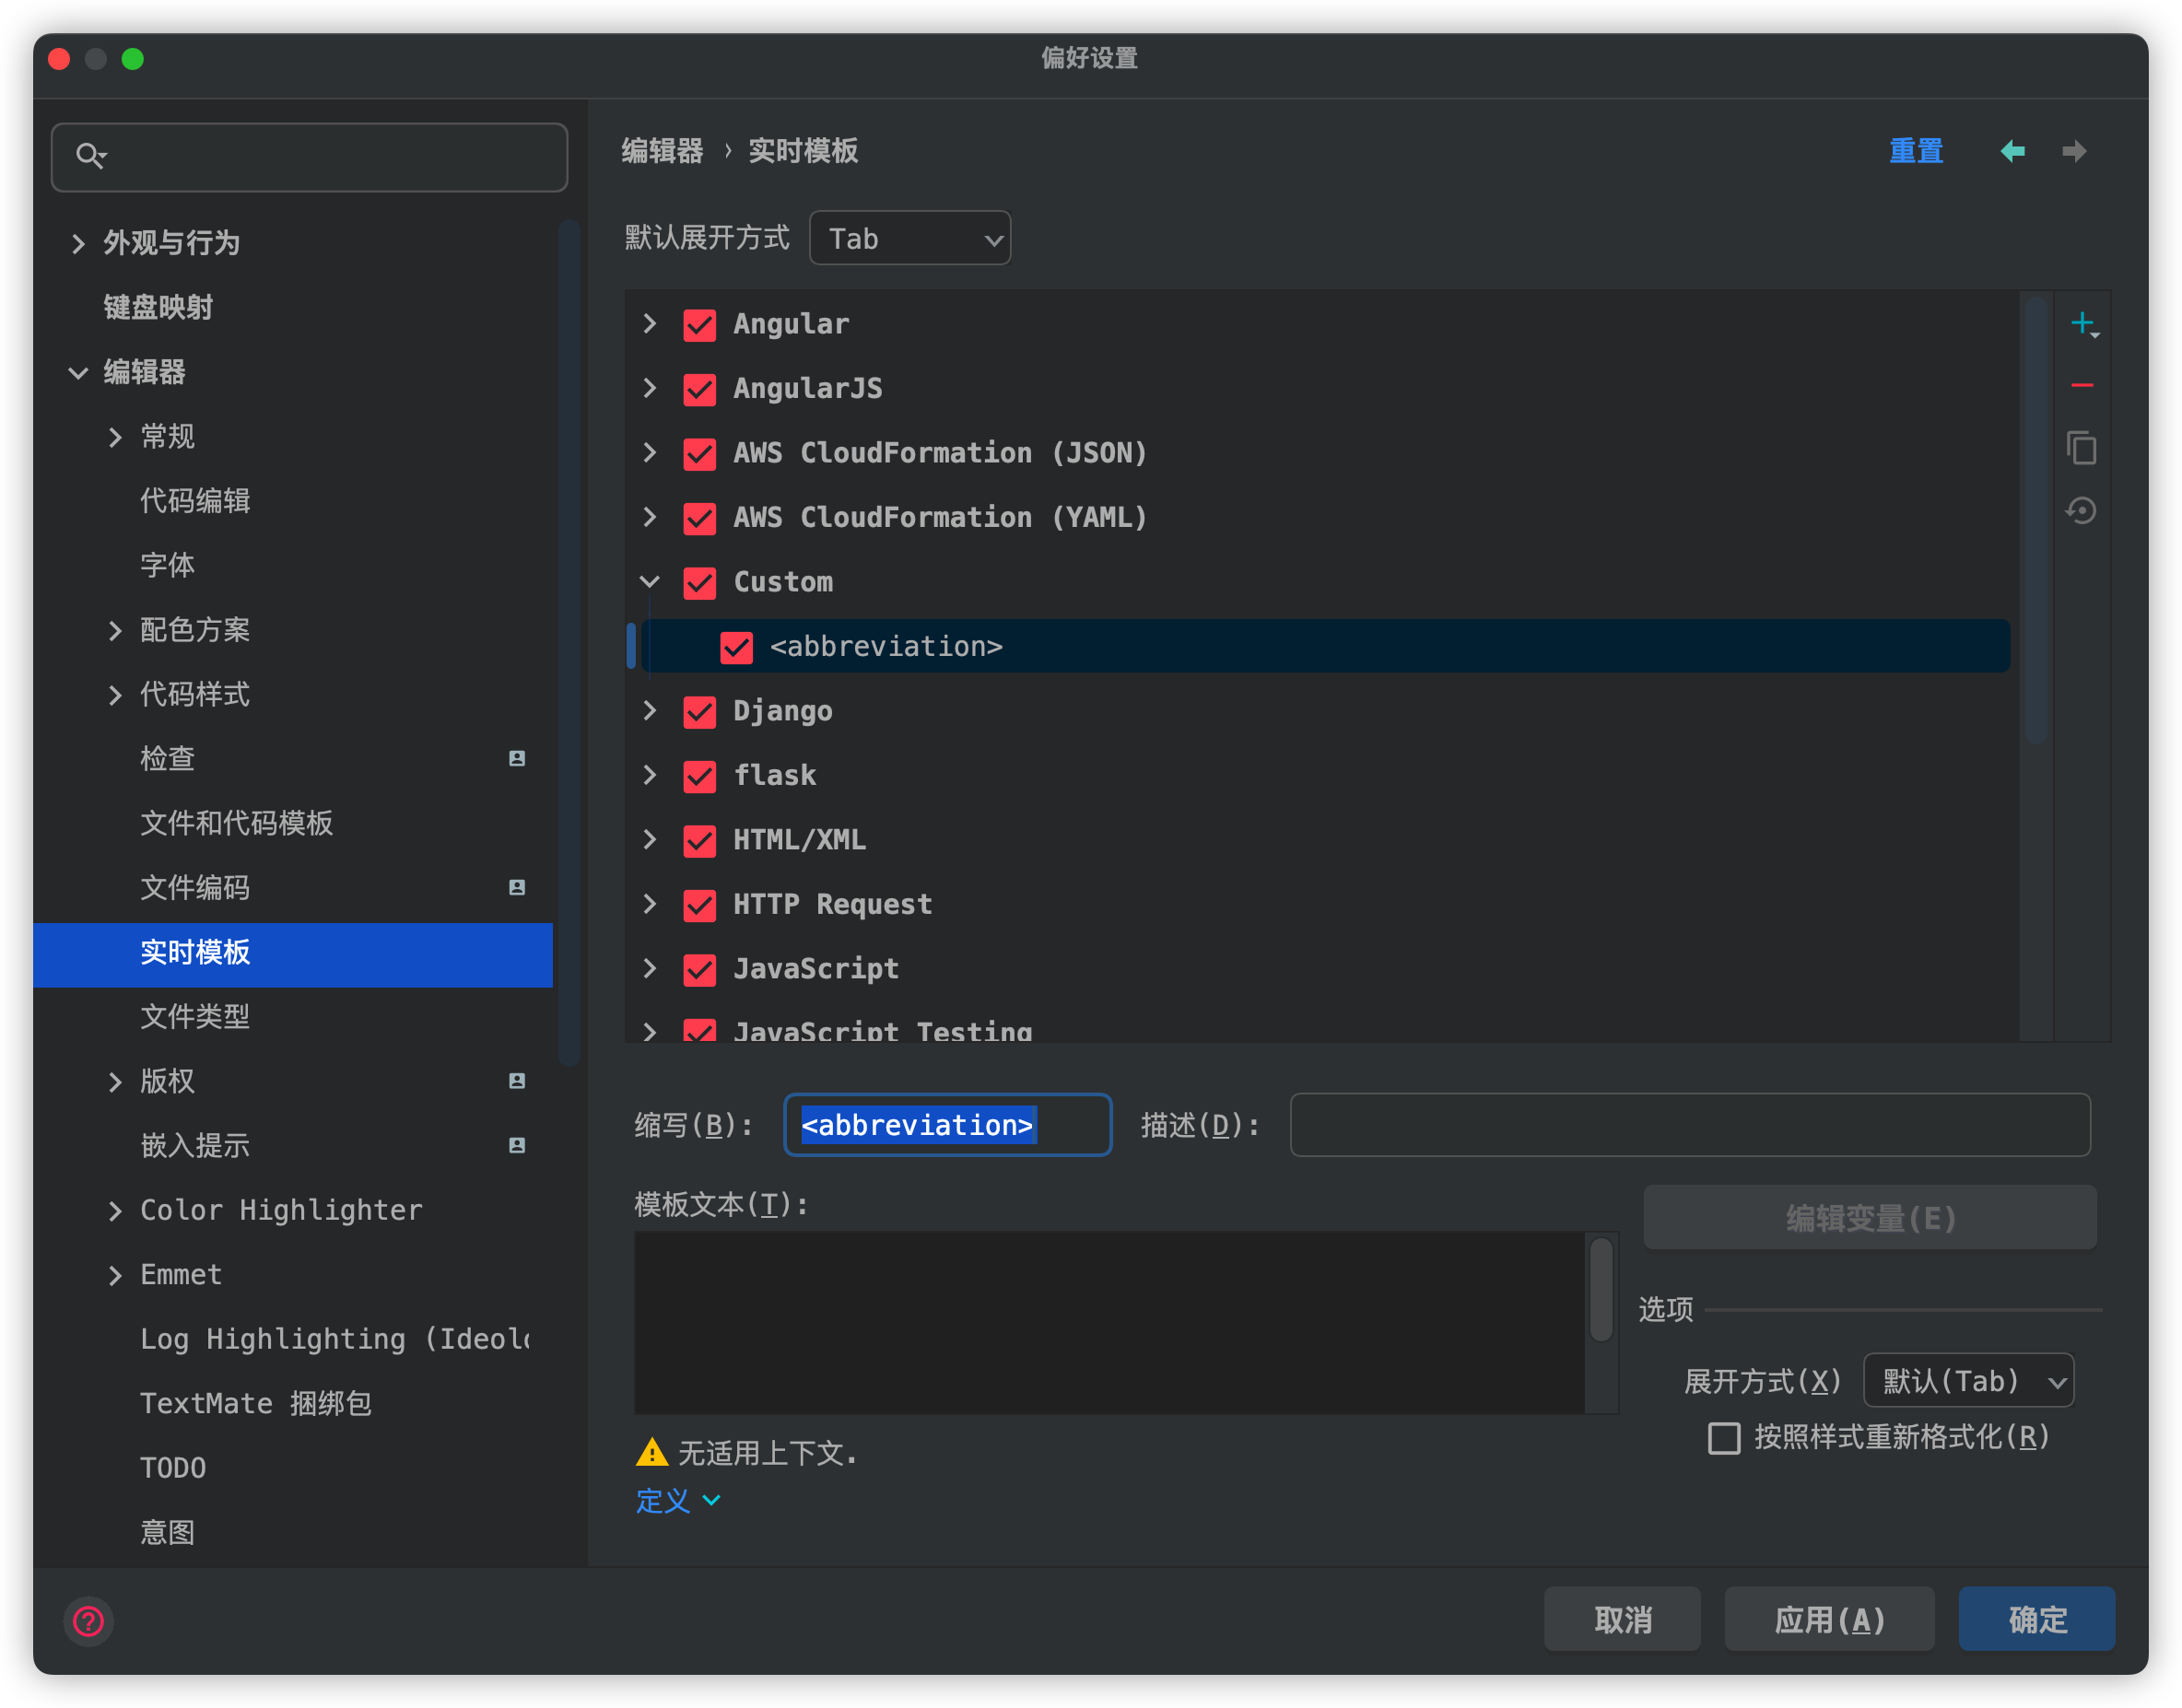Click the remove template minus icon
The width and height of the screenshot is (2182, 1708).
click(2082, 386)
